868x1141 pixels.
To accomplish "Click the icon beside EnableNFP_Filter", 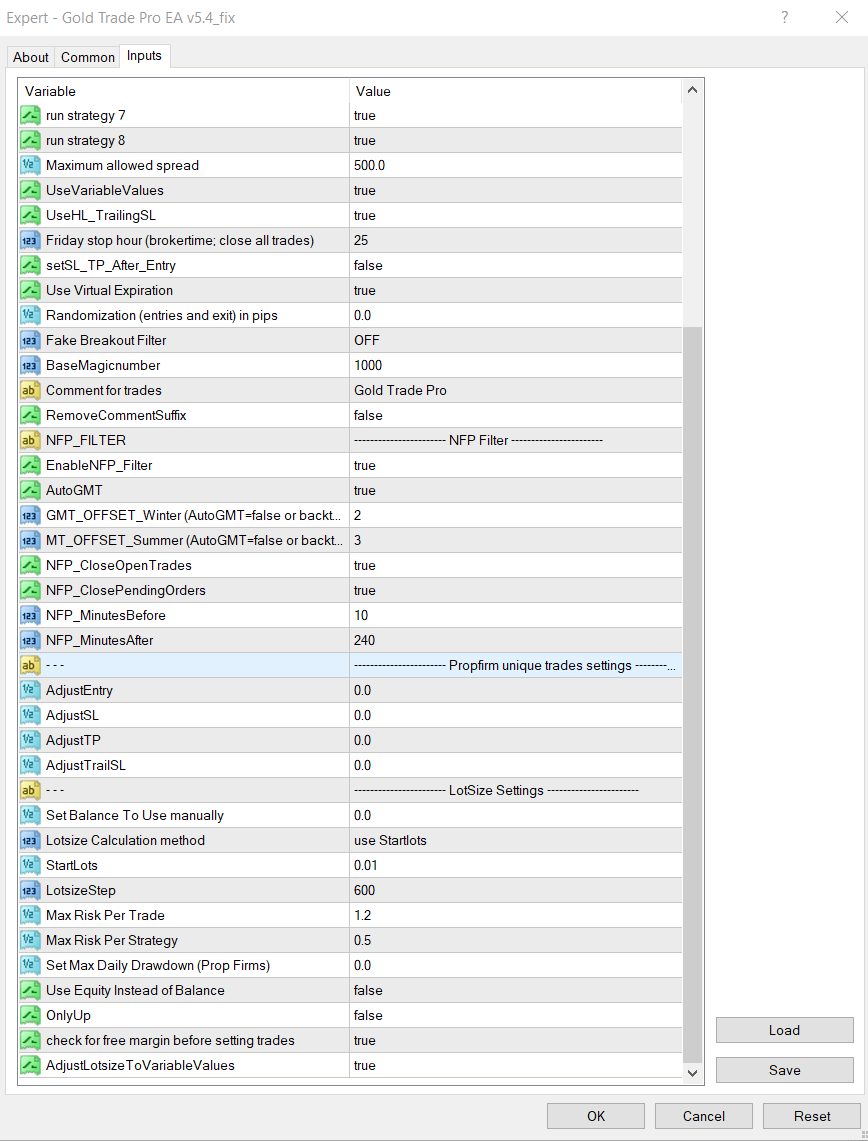I will 30,465.
